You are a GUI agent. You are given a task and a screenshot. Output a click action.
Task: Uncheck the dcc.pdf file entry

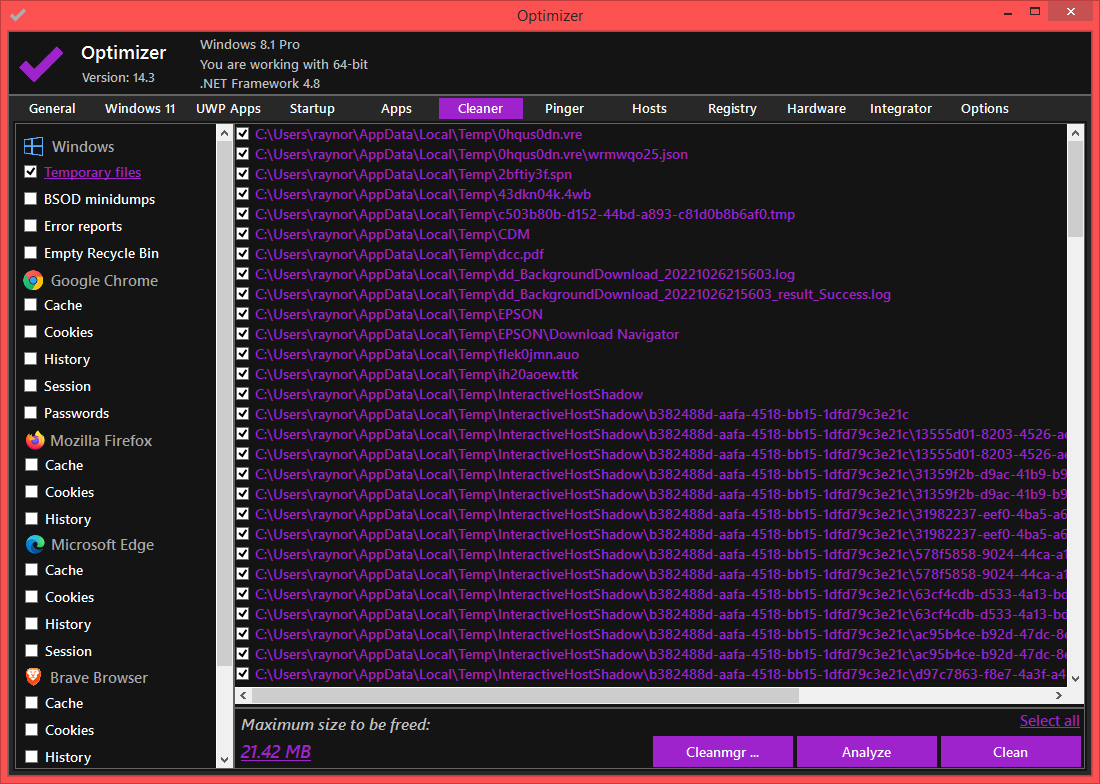click(x=243, y=254)
